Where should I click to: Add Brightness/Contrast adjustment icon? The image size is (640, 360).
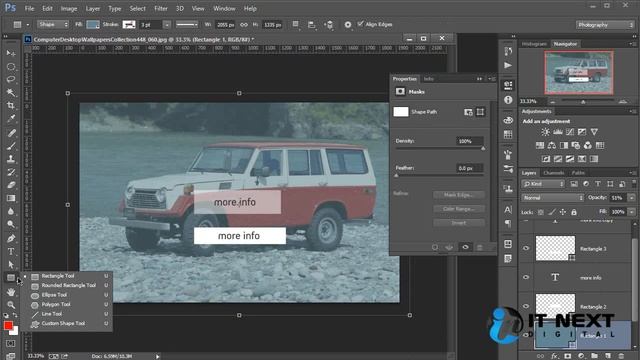[545, 132]
